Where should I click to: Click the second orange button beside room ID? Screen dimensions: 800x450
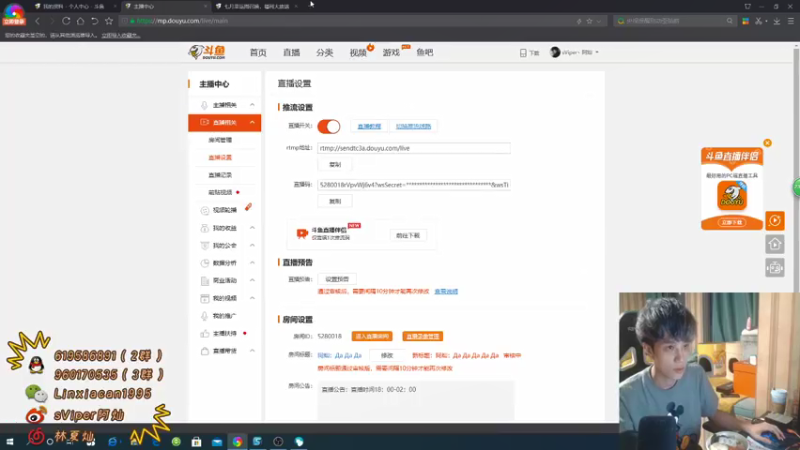coord(422,336)
